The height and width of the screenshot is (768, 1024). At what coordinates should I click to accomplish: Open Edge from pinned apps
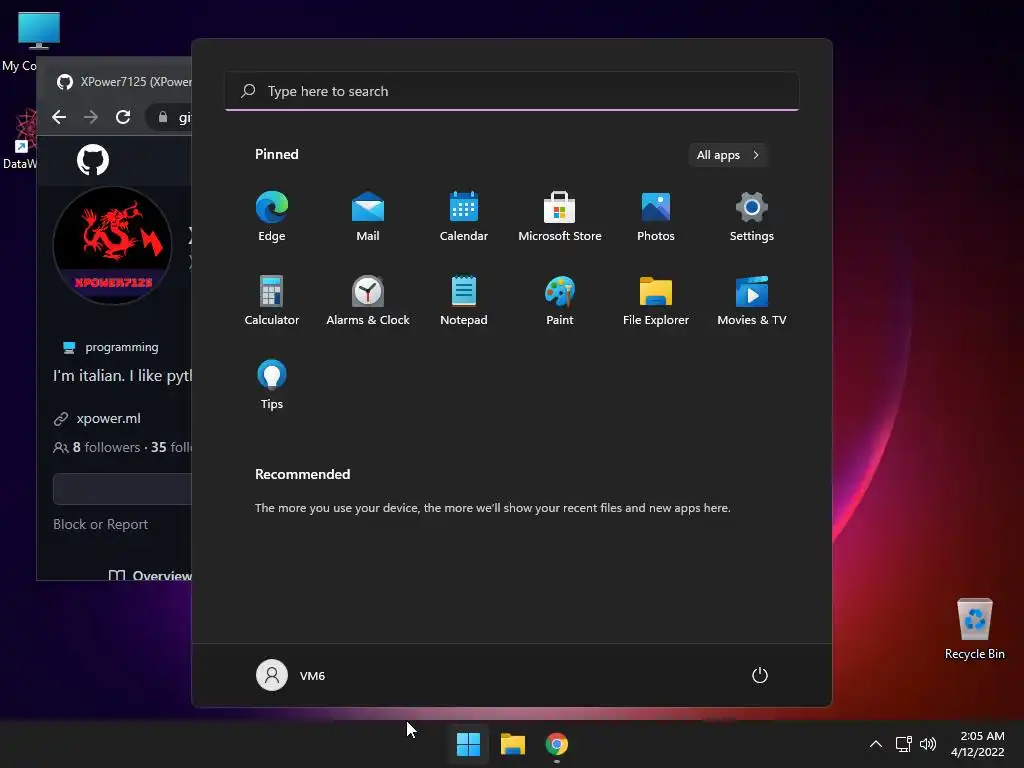(272, 217)
